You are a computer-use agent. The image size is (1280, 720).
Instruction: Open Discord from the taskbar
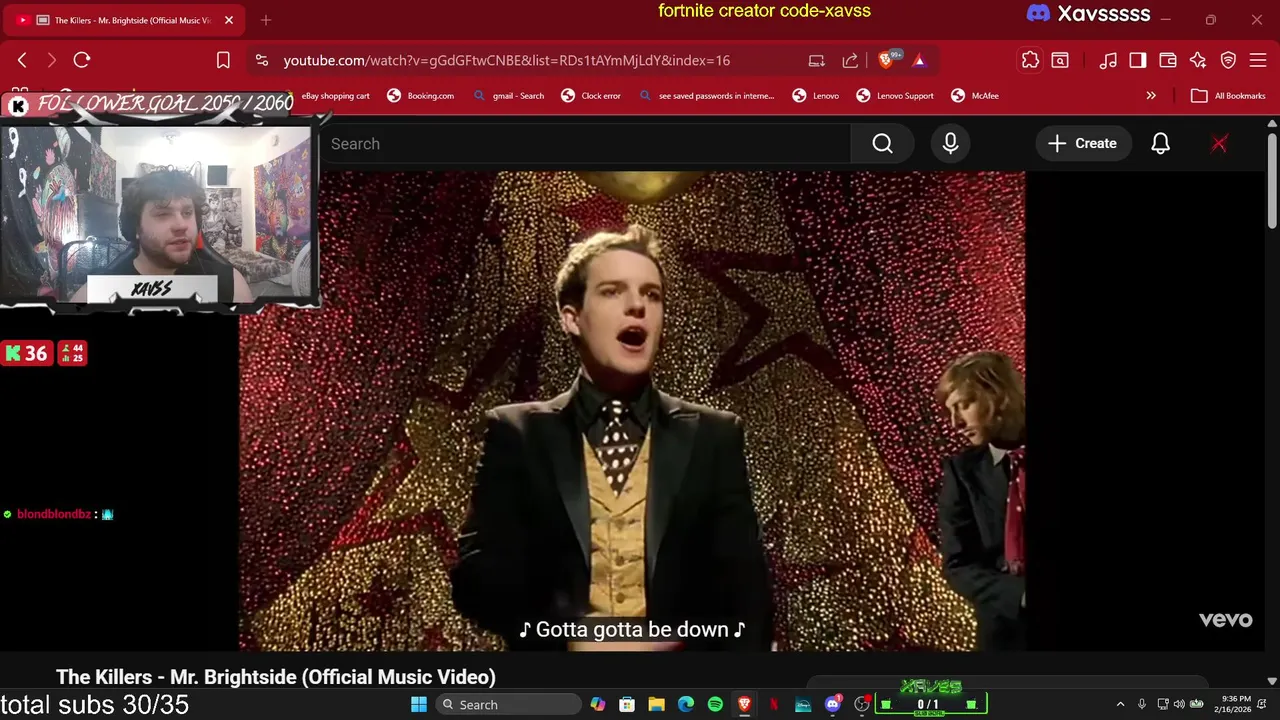tap(832, 704)
